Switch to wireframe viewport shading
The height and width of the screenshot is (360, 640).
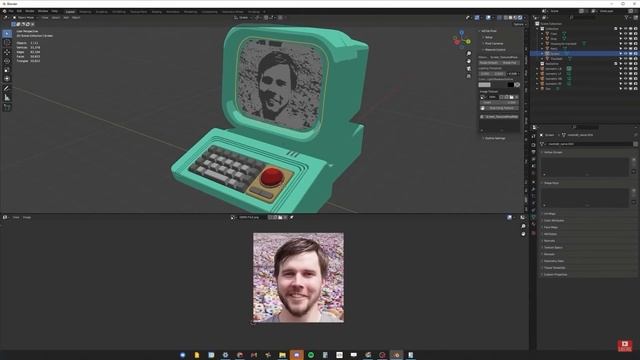click(506, 18)
